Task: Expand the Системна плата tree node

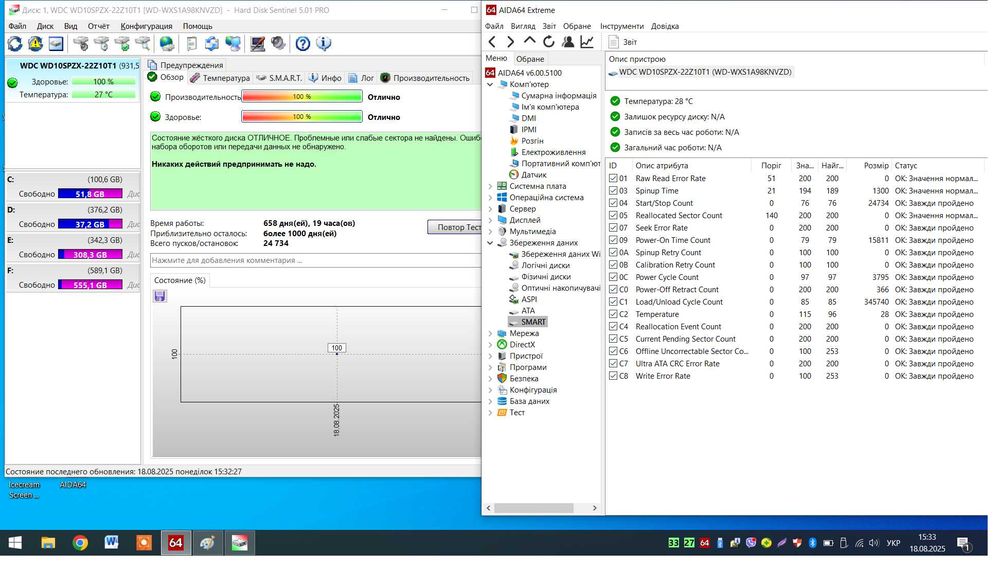Action: [x=490, y=186]
